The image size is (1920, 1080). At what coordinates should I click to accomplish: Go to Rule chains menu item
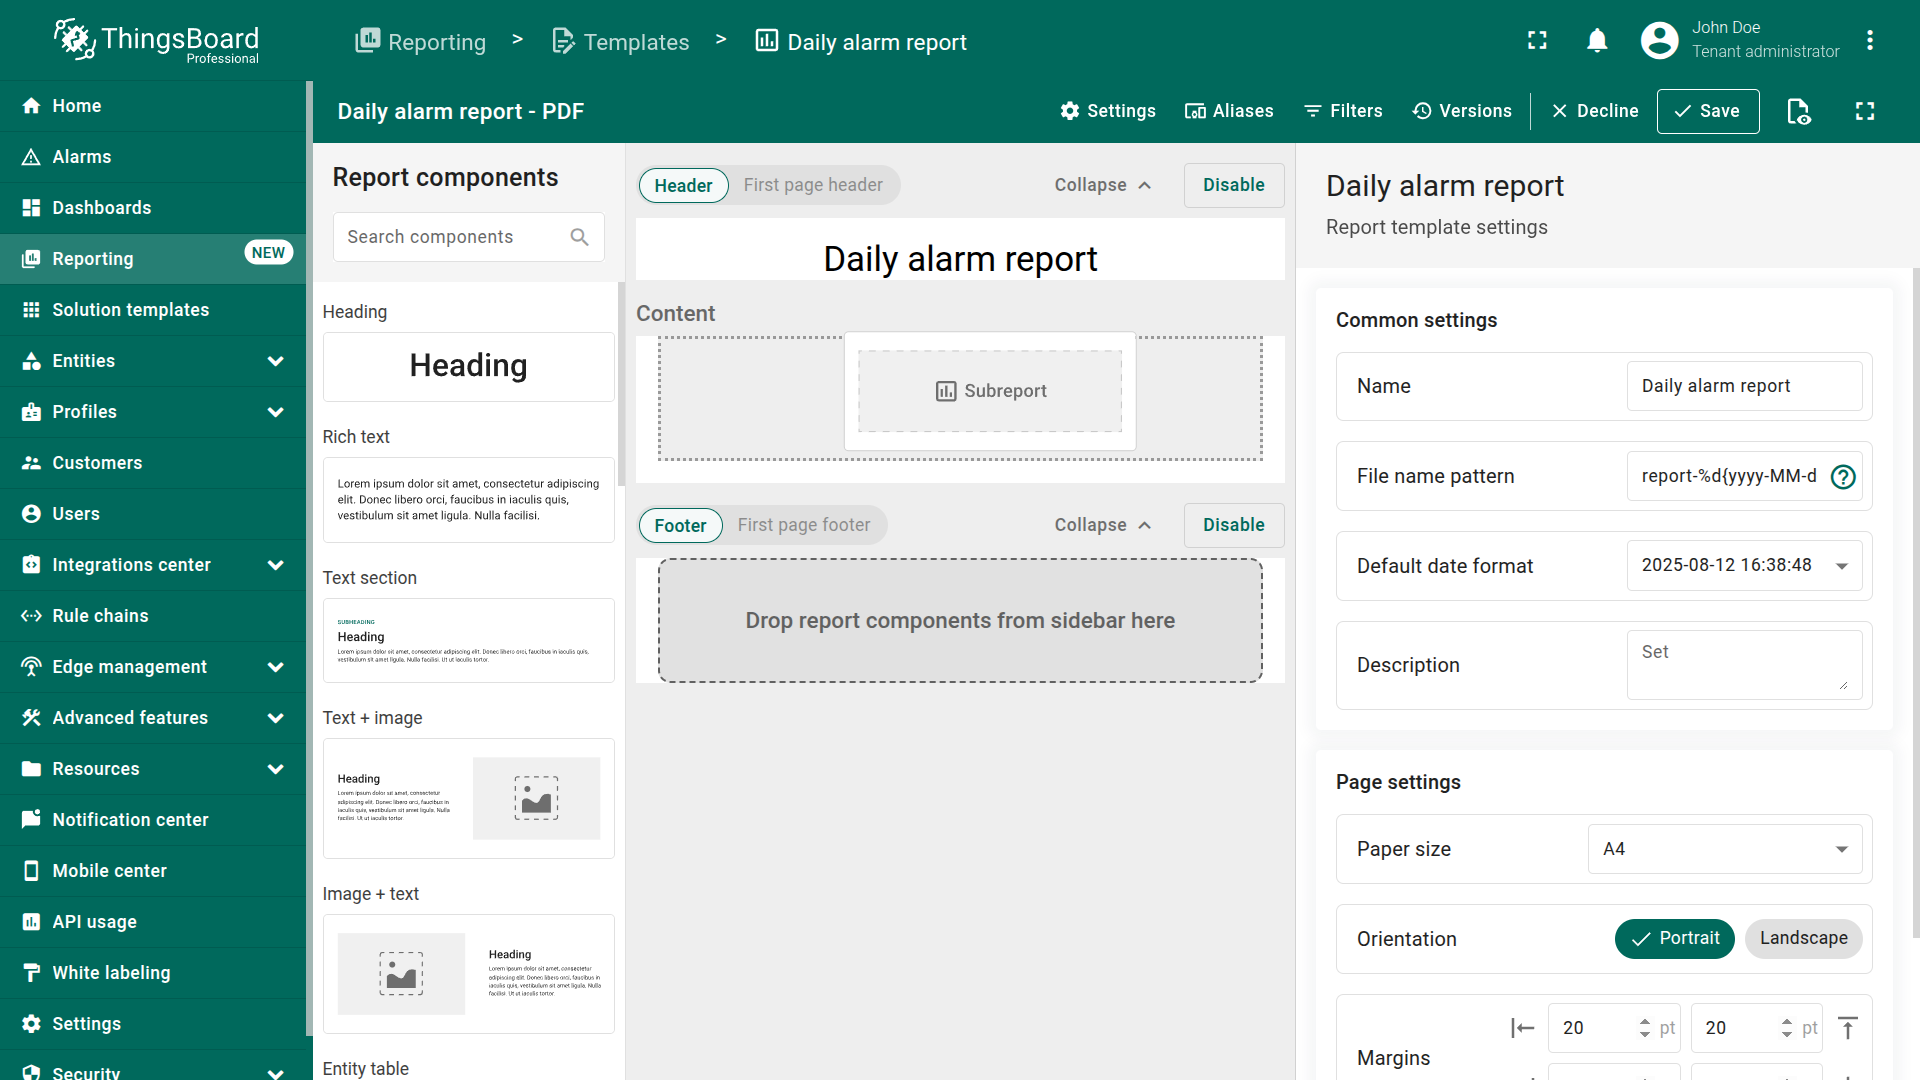tap(100, 616)
